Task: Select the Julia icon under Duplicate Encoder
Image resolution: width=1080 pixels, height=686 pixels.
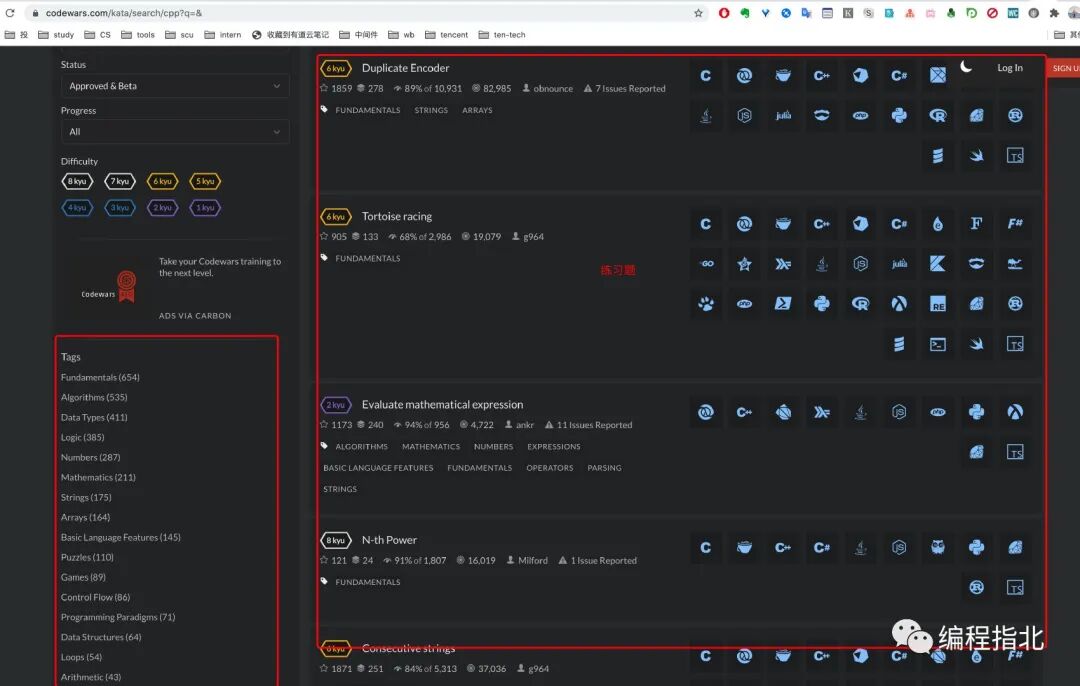Action: (783, 116)
